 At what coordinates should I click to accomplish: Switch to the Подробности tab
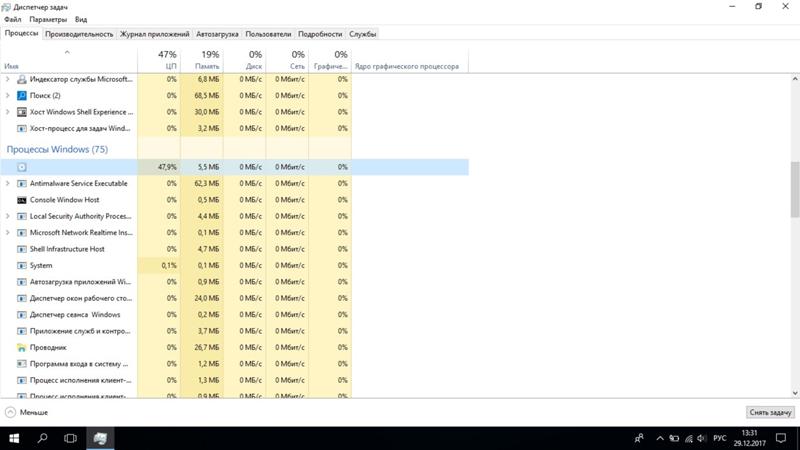point(320,34)
